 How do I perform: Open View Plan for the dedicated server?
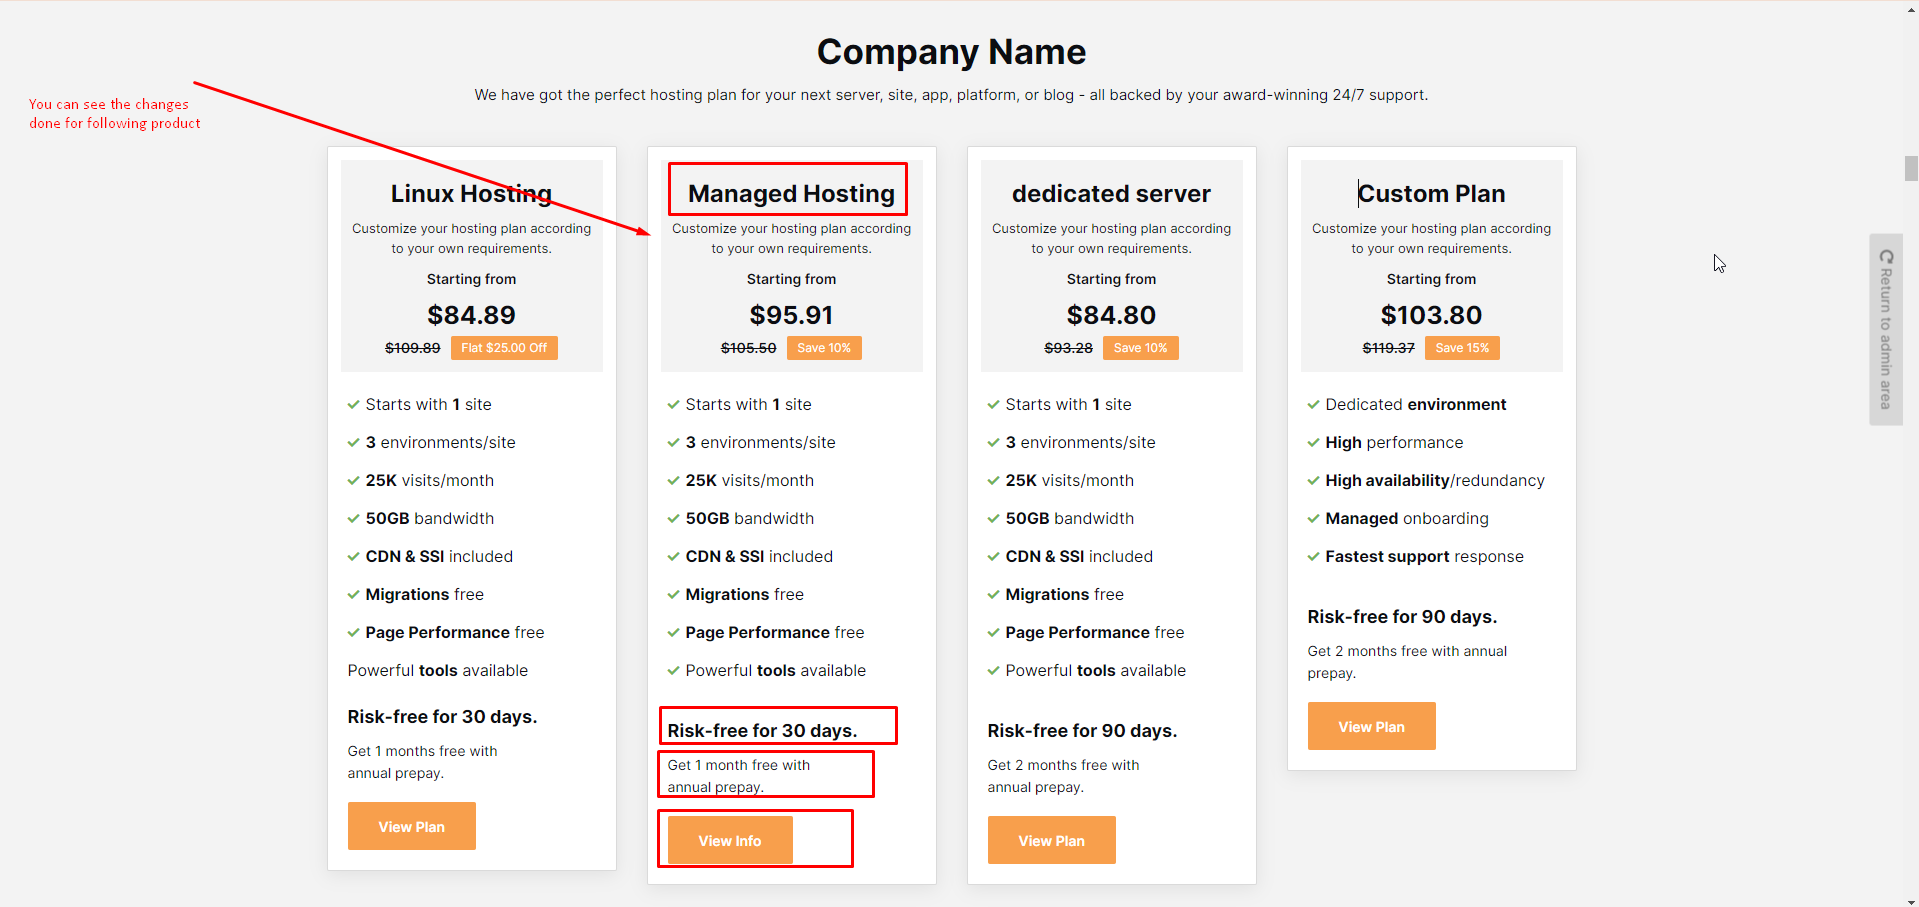coord(1051,840)
